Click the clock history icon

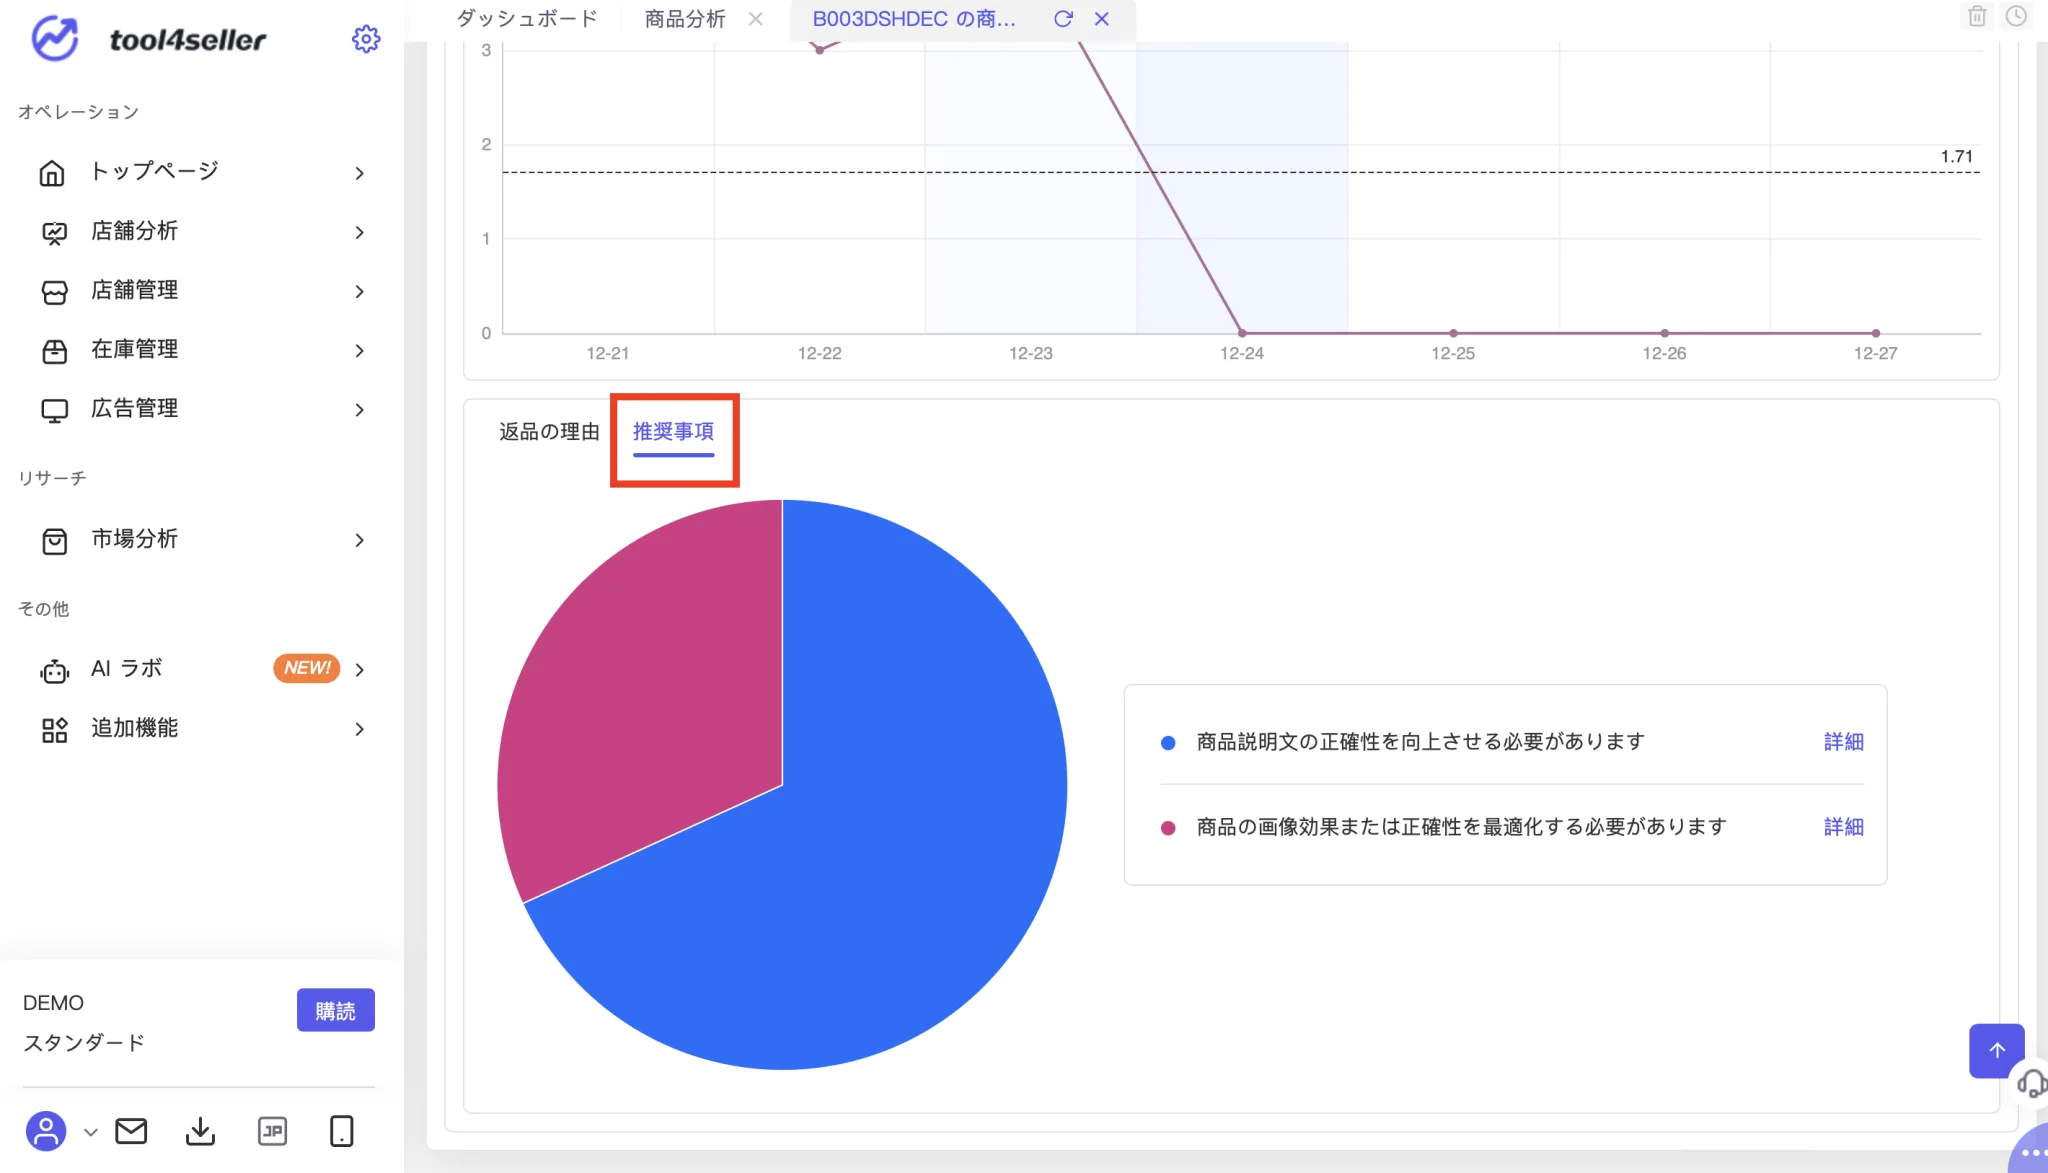pyautogui.click(x=2016, y=16)
